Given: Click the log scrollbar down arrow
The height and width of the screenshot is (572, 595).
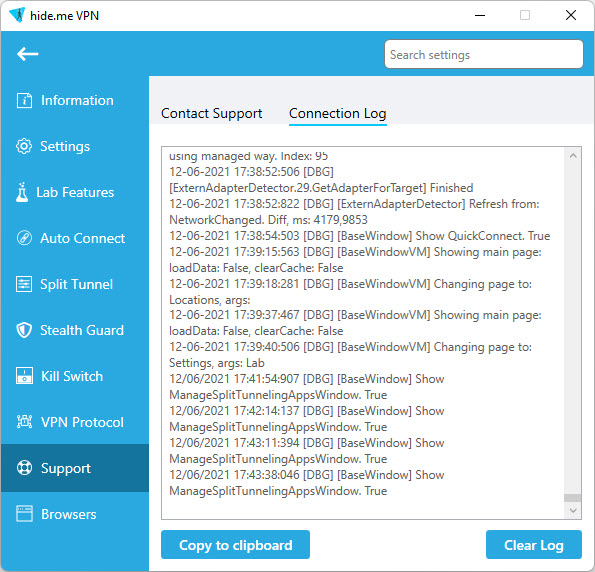Looking at the screenshot, I should pyautogui.click(x=573, y=511).
